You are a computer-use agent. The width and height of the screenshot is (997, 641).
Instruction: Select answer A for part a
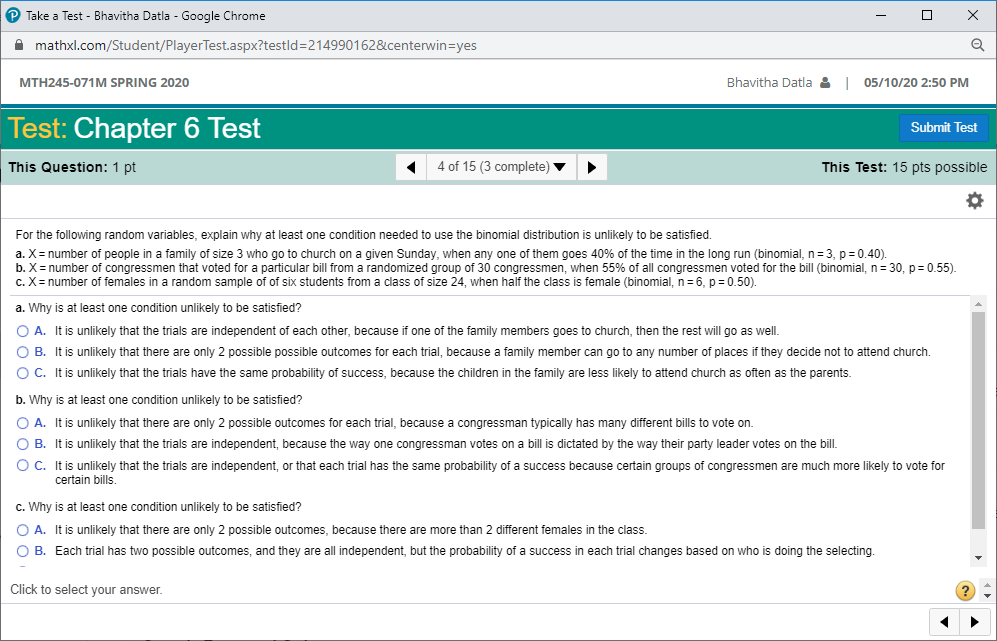point(22,330)
